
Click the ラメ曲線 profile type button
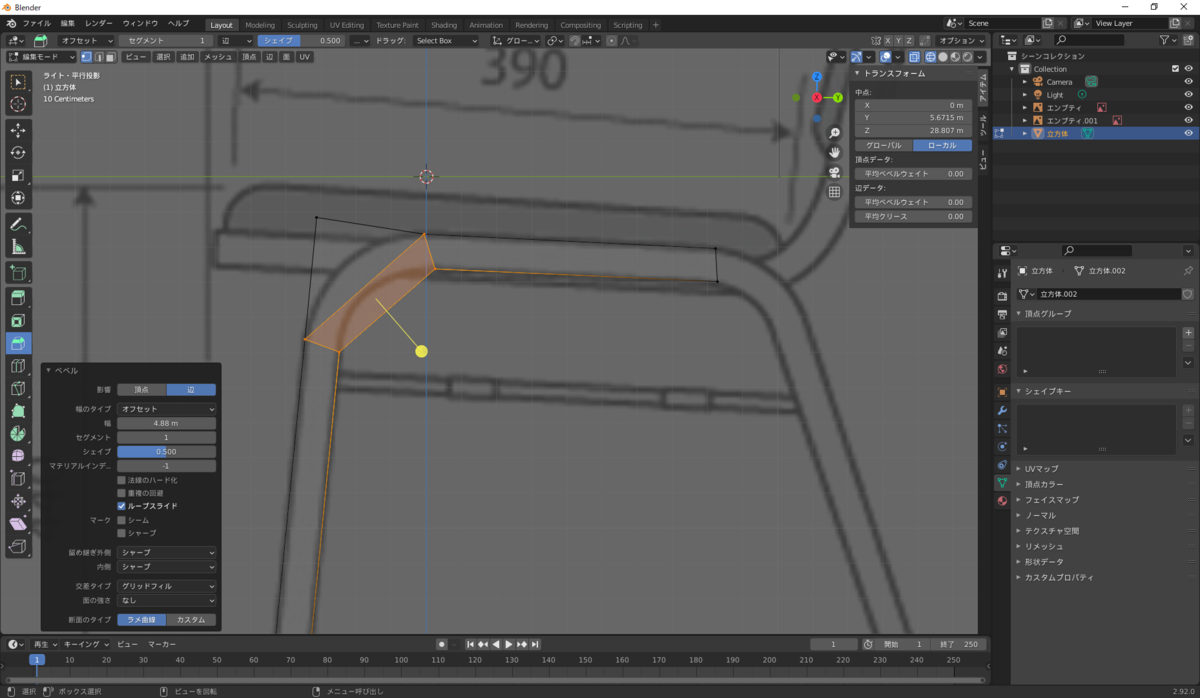pyautogui.click(x=141, y=619)
